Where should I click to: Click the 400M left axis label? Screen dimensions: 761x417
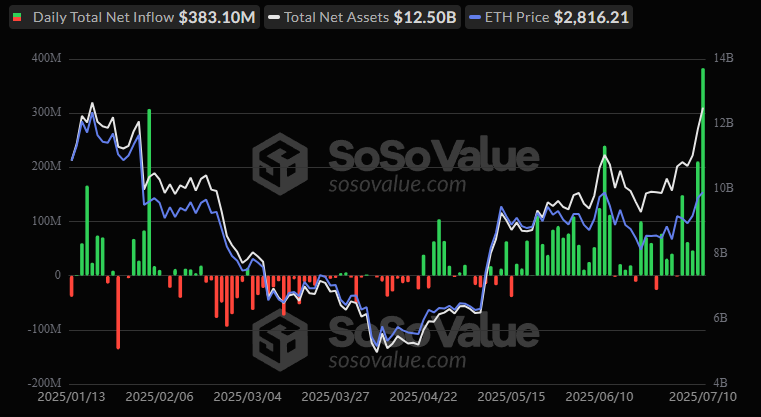coord(45,59)
